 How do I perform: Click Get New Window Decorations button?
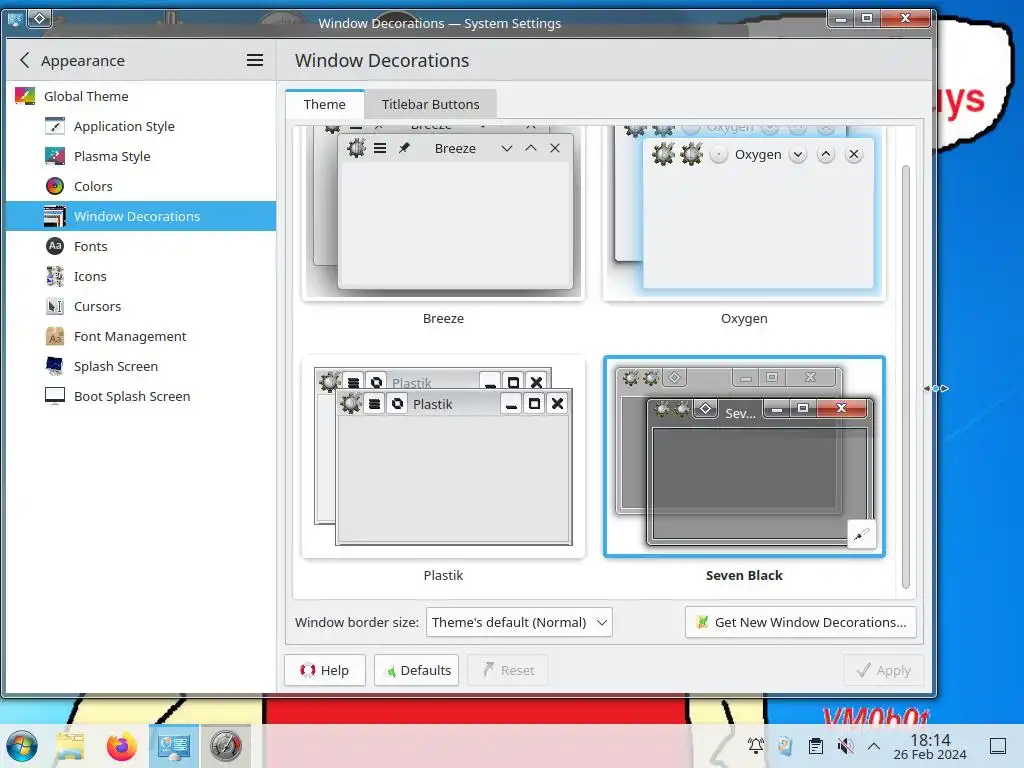coord(801,622)
